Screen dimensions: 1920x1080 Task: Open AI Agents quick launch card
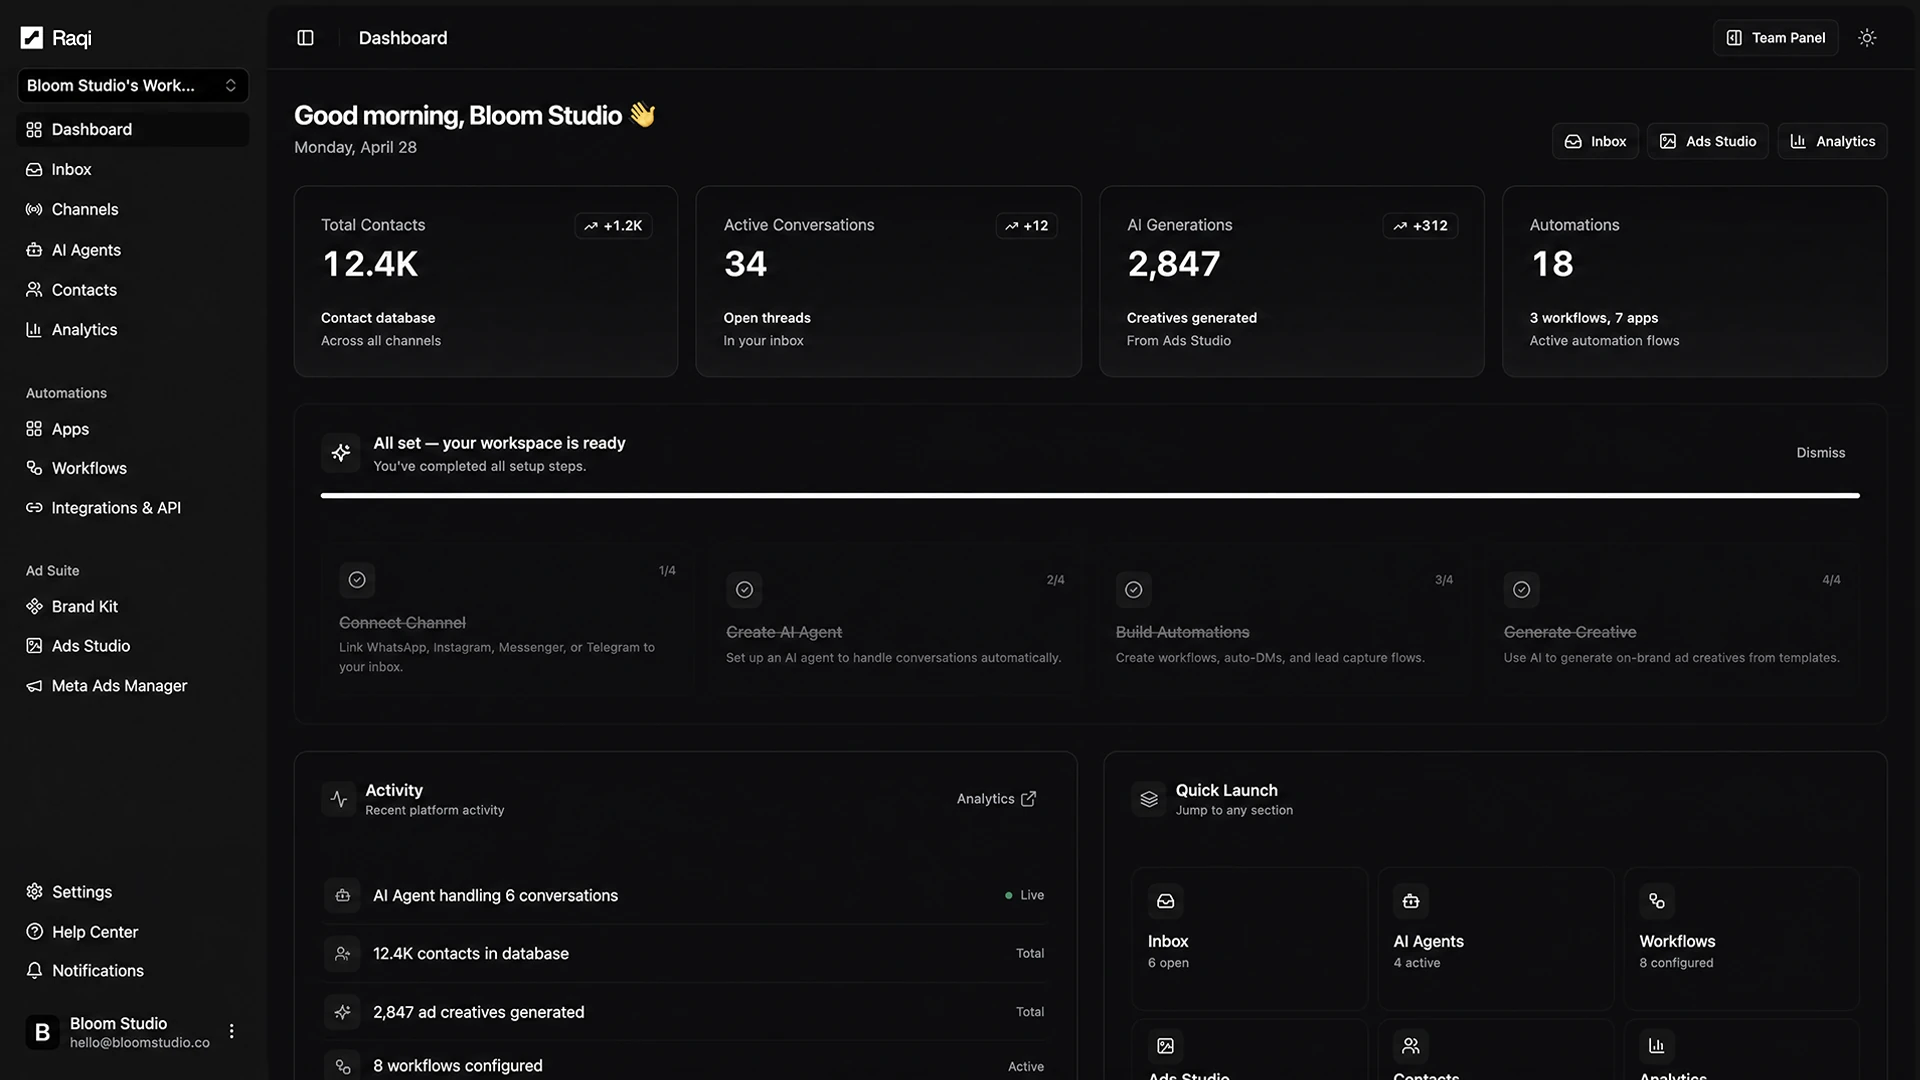[x=1495, y=938]
